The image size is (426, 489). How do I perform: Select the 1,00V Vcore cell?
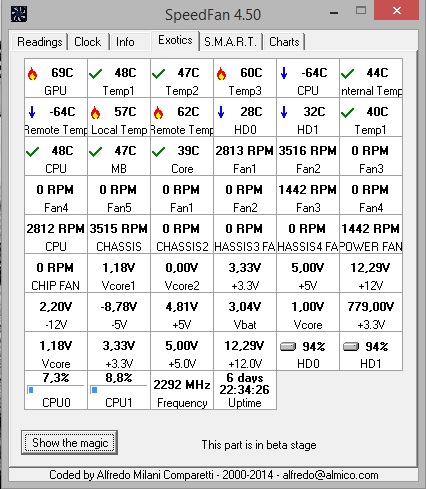pyautogui.click(x=308, y=312)
